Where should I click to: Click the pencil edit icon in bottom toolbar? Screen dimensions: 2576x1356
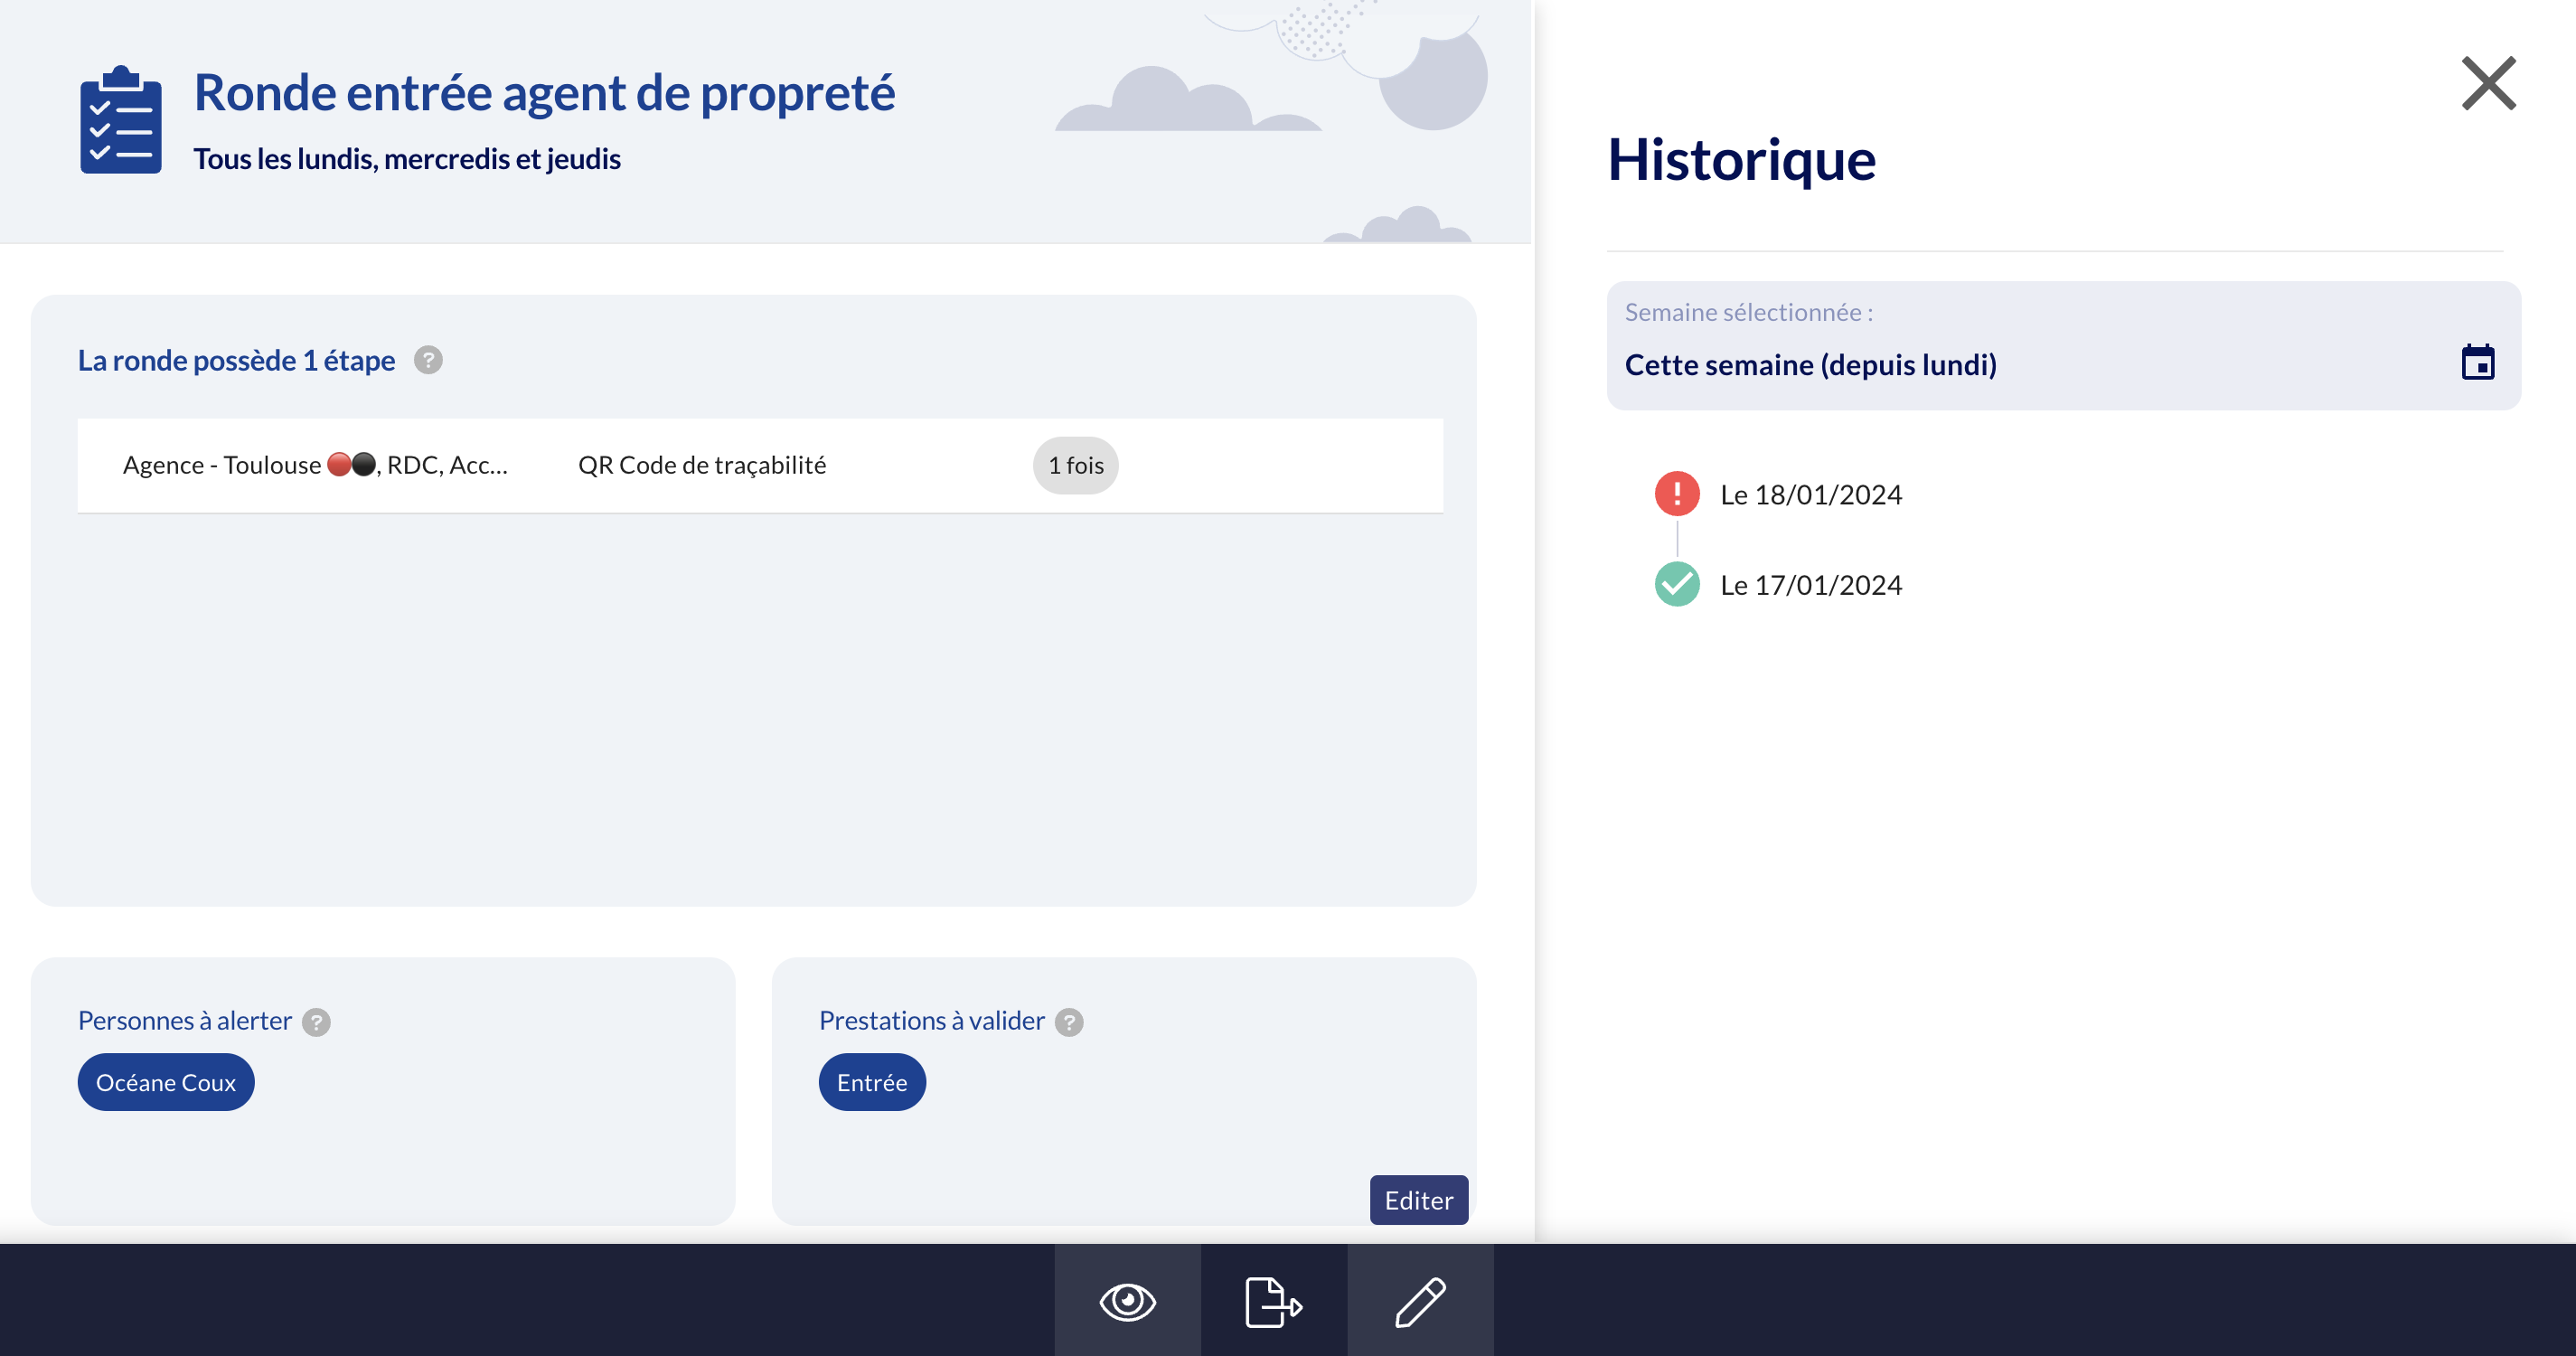[x=1420, y=1302]
